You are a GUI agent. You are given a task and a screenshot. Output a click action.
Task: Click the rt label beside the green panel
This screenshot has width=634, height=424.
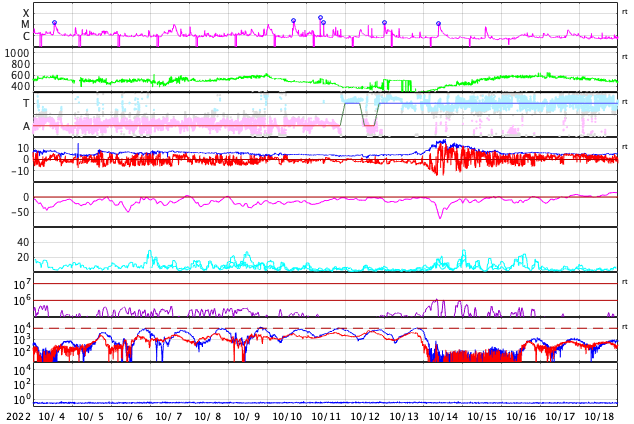[625, 57]
